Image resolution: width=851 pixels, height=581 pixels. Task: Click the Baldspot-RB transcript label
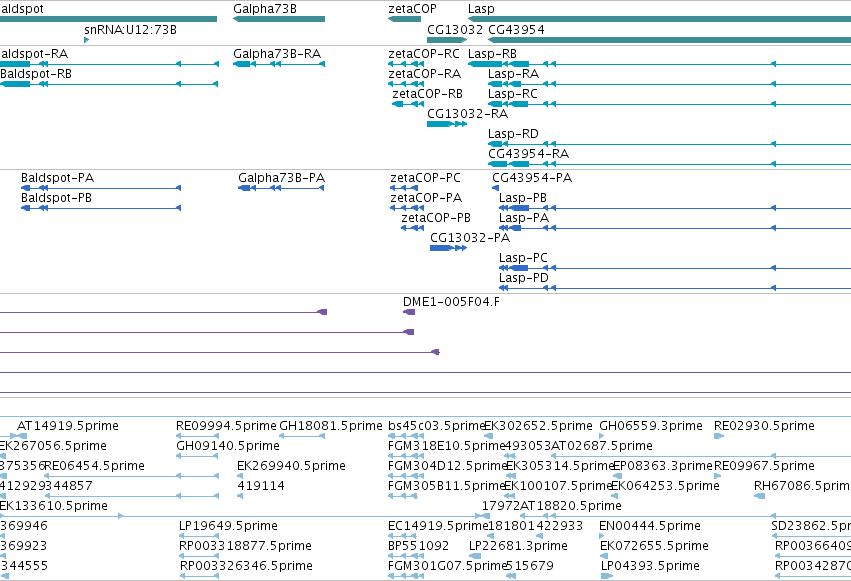36,74
